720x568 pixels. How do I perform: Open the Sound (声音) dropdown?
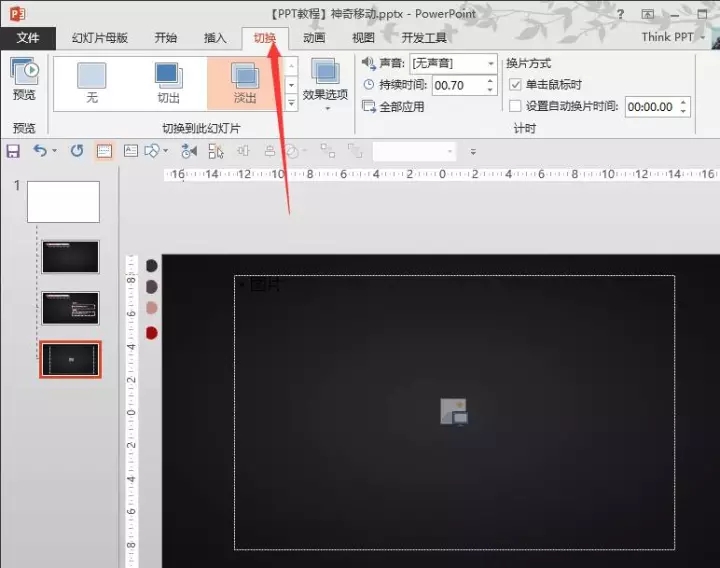(453, 64)
